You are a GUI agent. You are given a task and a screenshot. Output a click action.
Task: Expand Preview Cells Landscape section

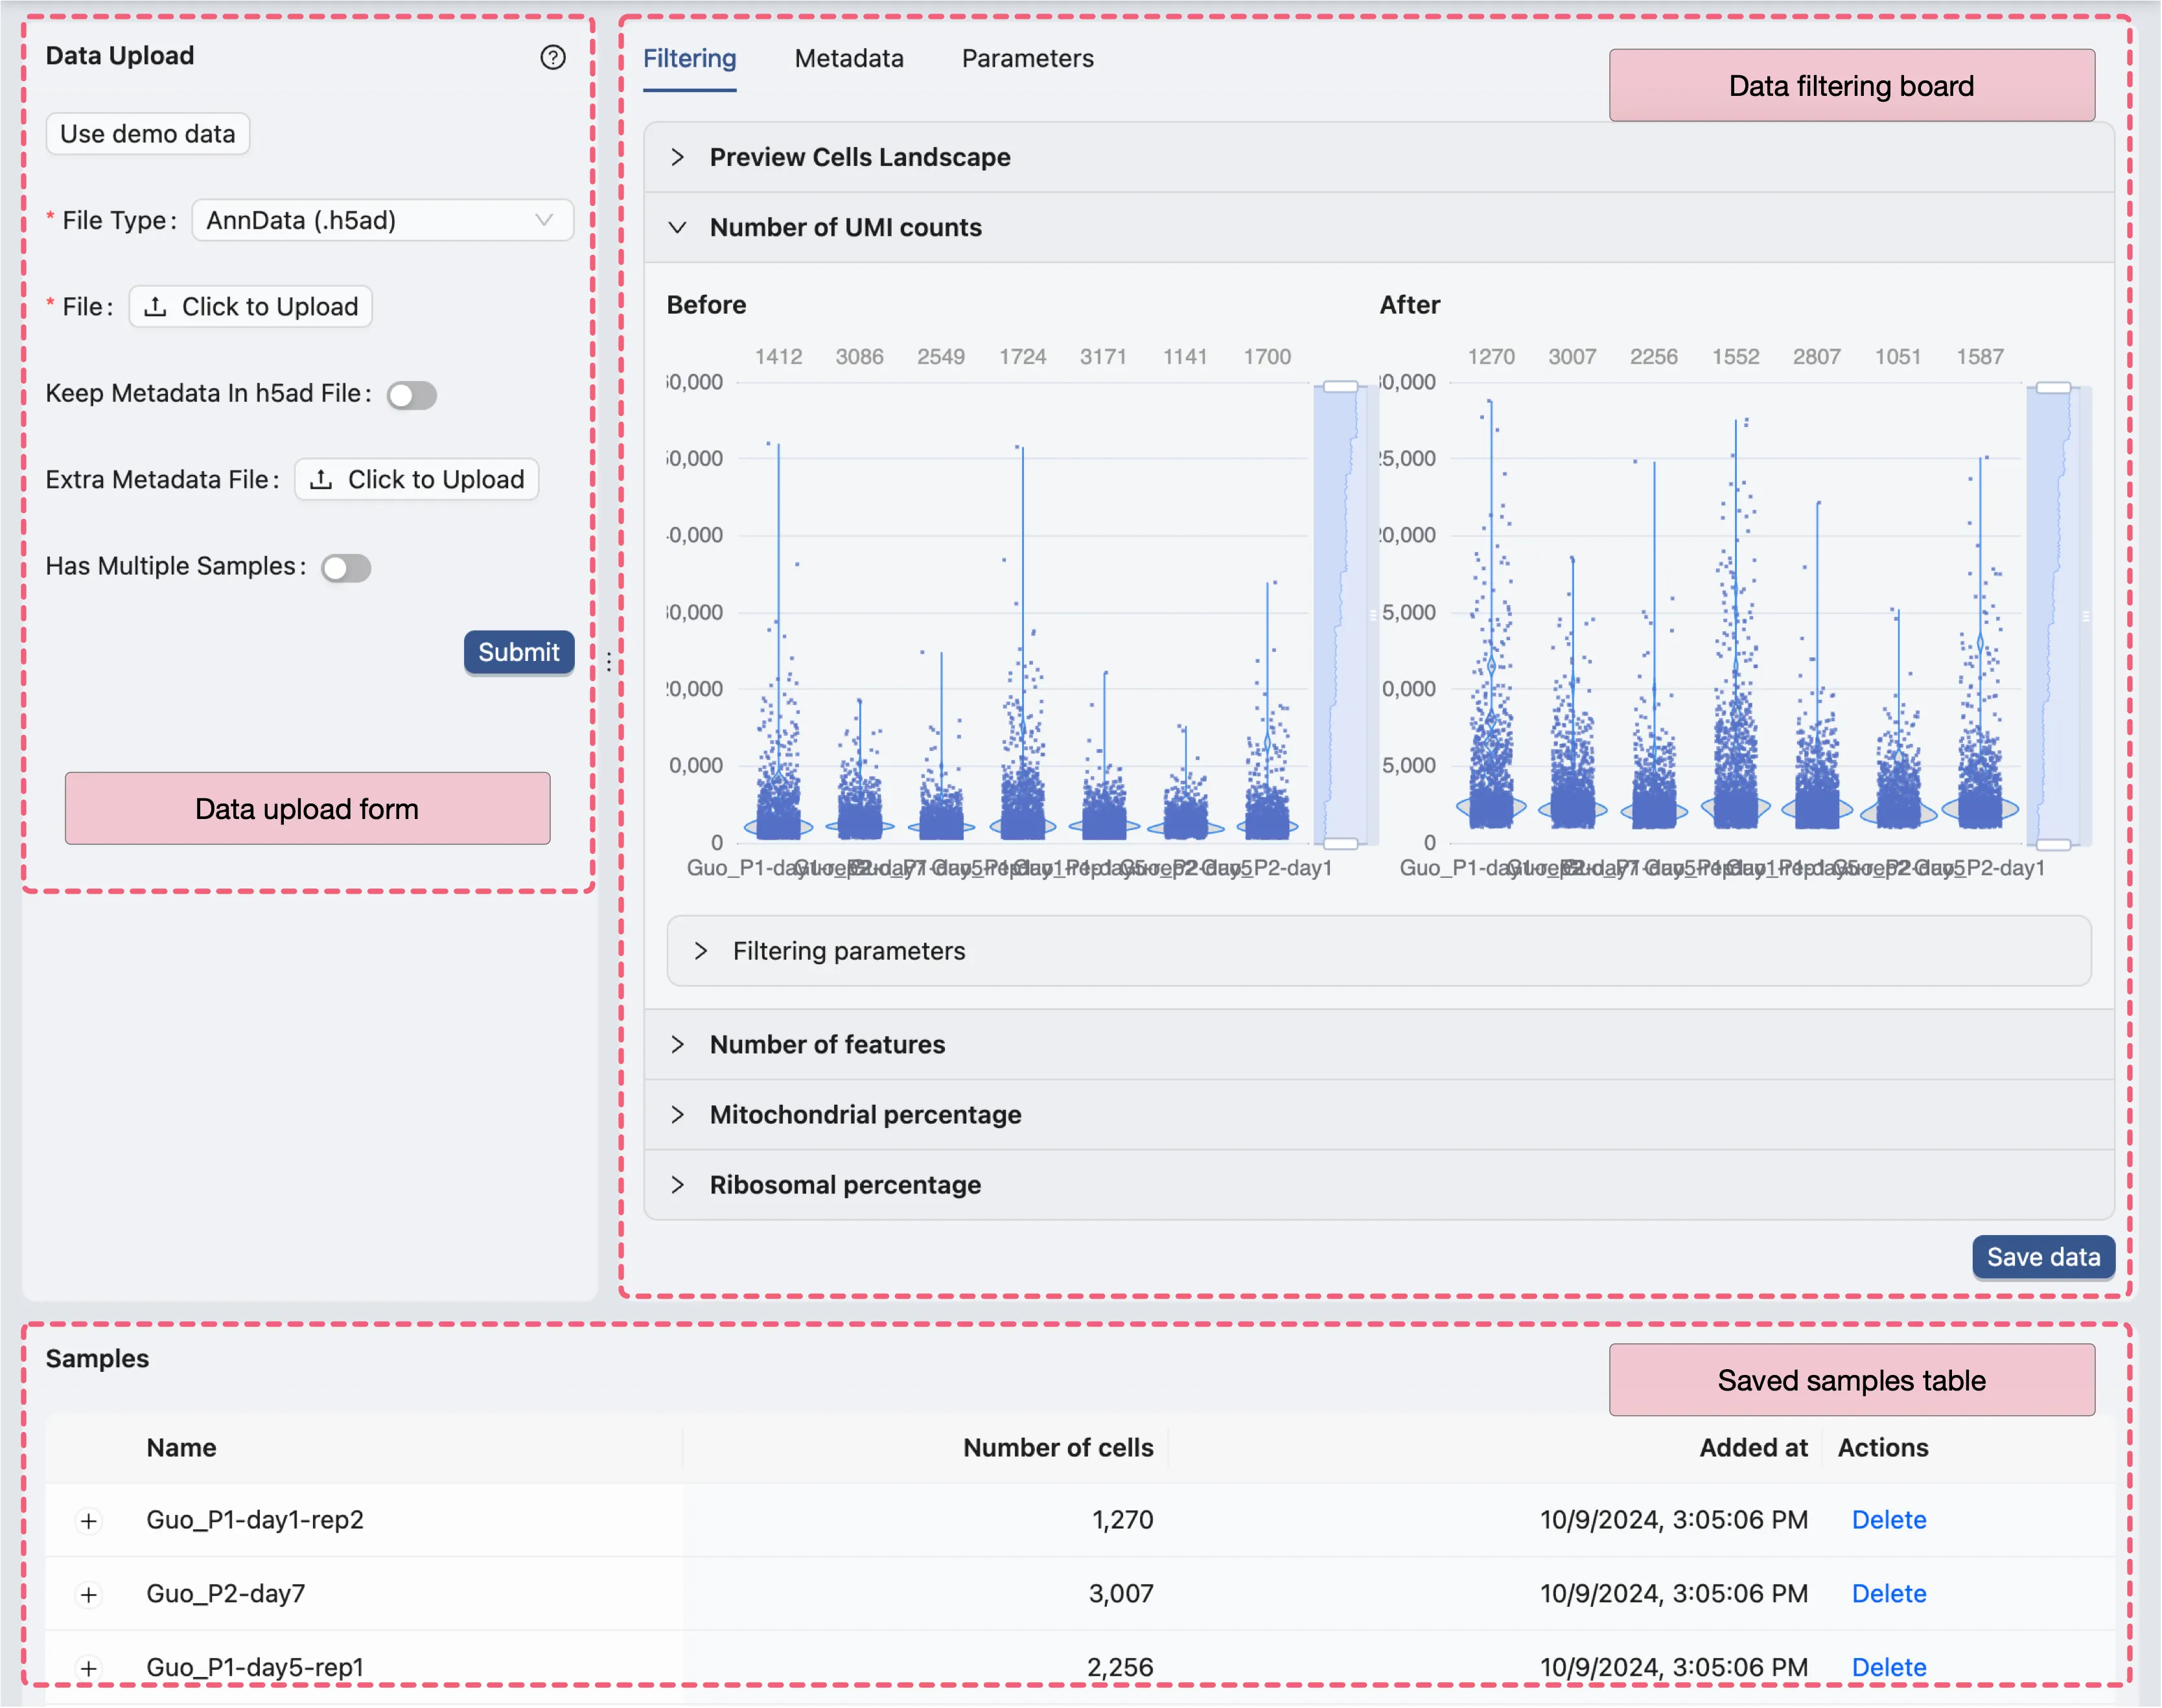click(678, 157)
